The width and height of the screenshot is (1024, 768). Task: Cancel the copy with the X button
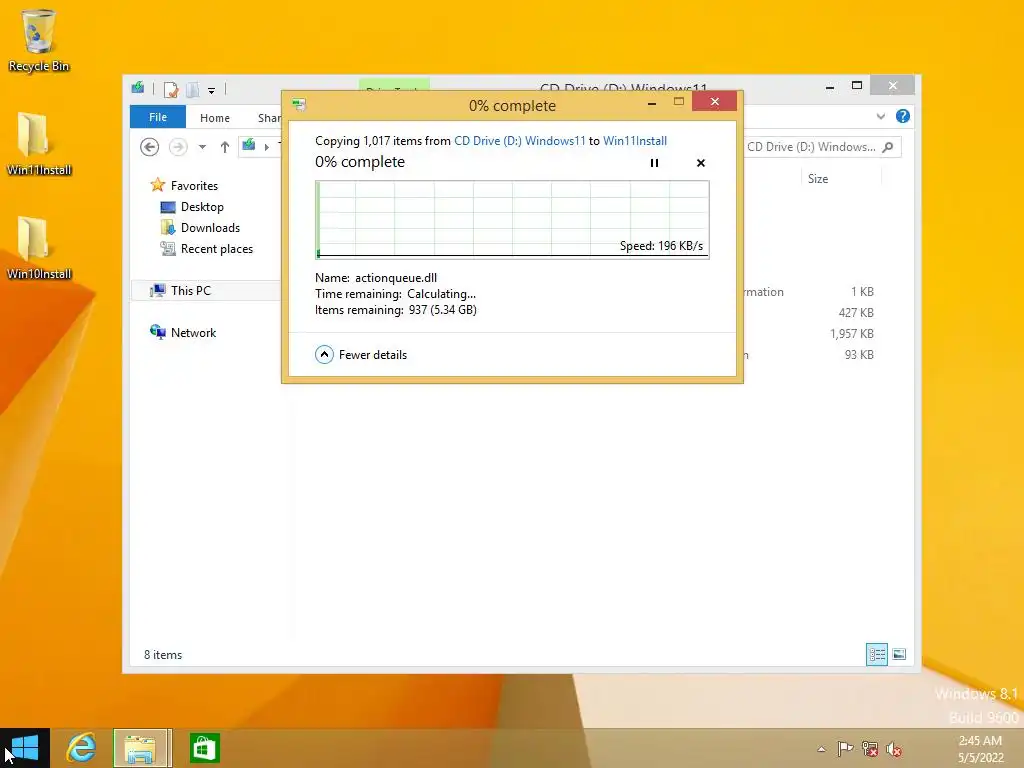click(701, 163)
